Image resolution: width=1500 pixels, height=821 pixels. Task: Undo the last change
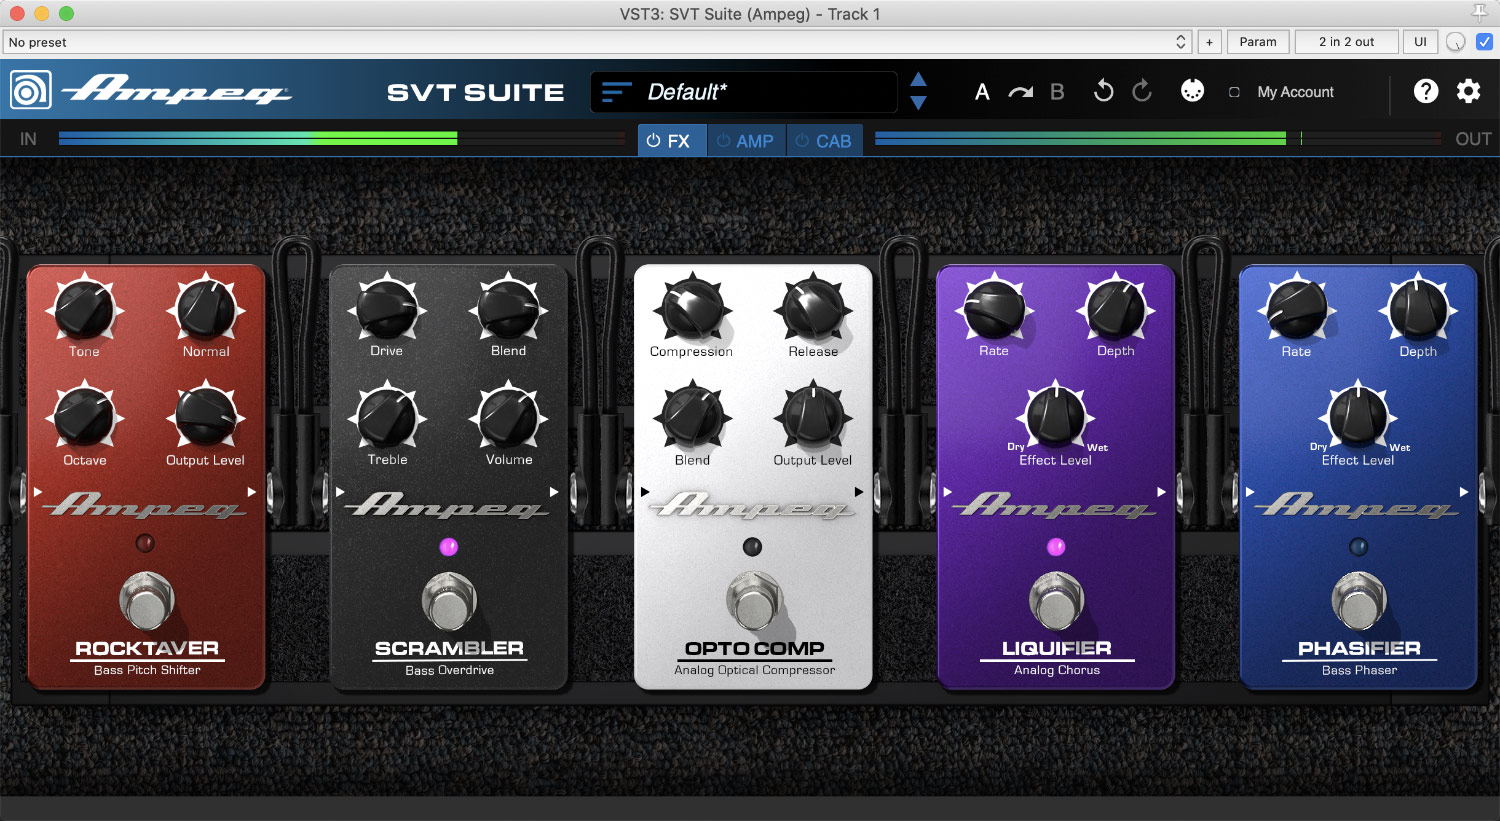point(1104,91)
